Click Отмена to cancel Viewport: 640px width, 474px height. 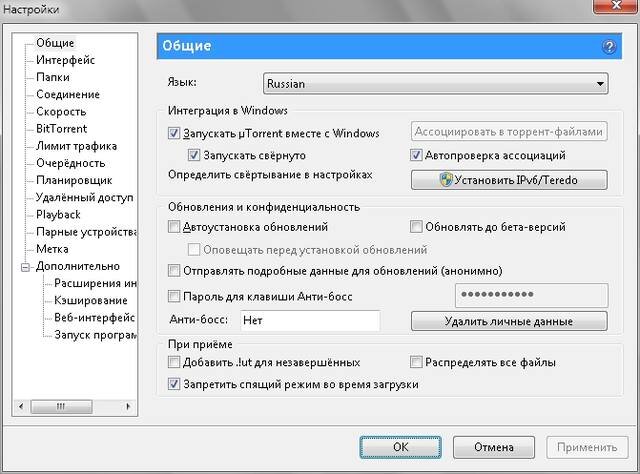point(494,447)
